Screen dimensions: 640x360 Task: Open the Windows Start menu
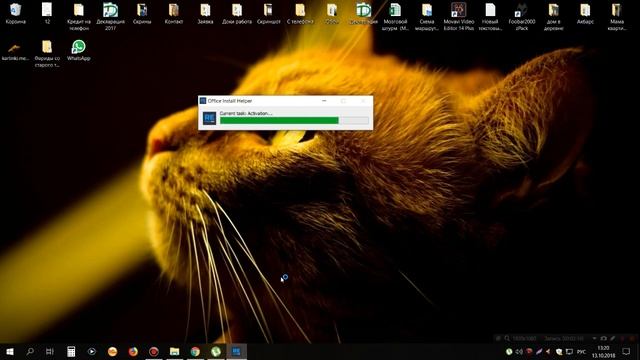pyautogui.click(x=10, y=351)
